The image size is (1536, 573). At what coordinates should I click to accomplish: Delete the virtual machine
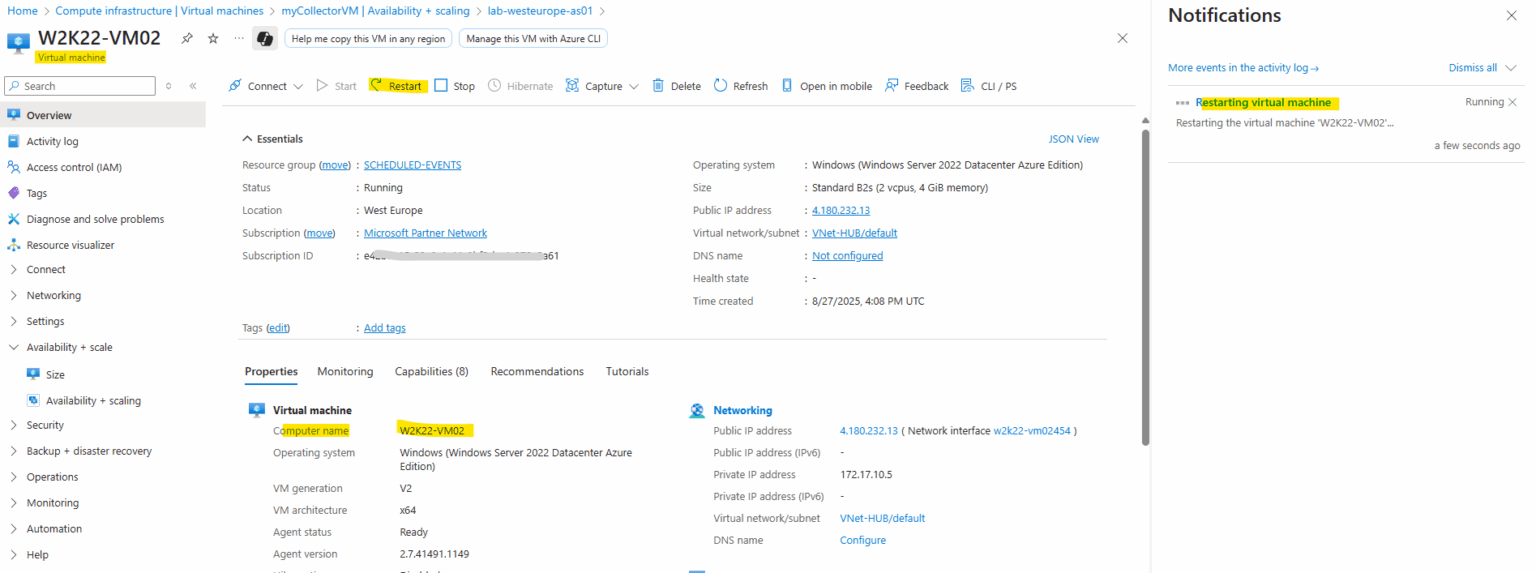point(676,86)
